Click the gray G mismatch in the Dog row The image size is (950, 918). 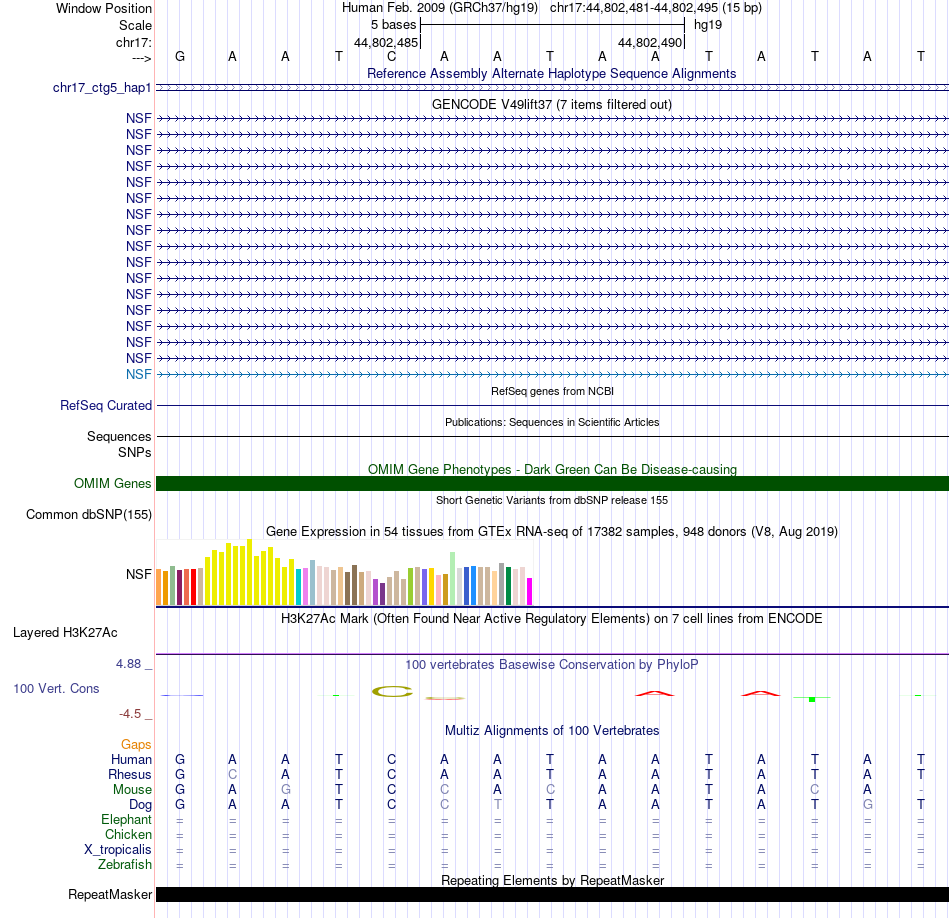(868, 805)
